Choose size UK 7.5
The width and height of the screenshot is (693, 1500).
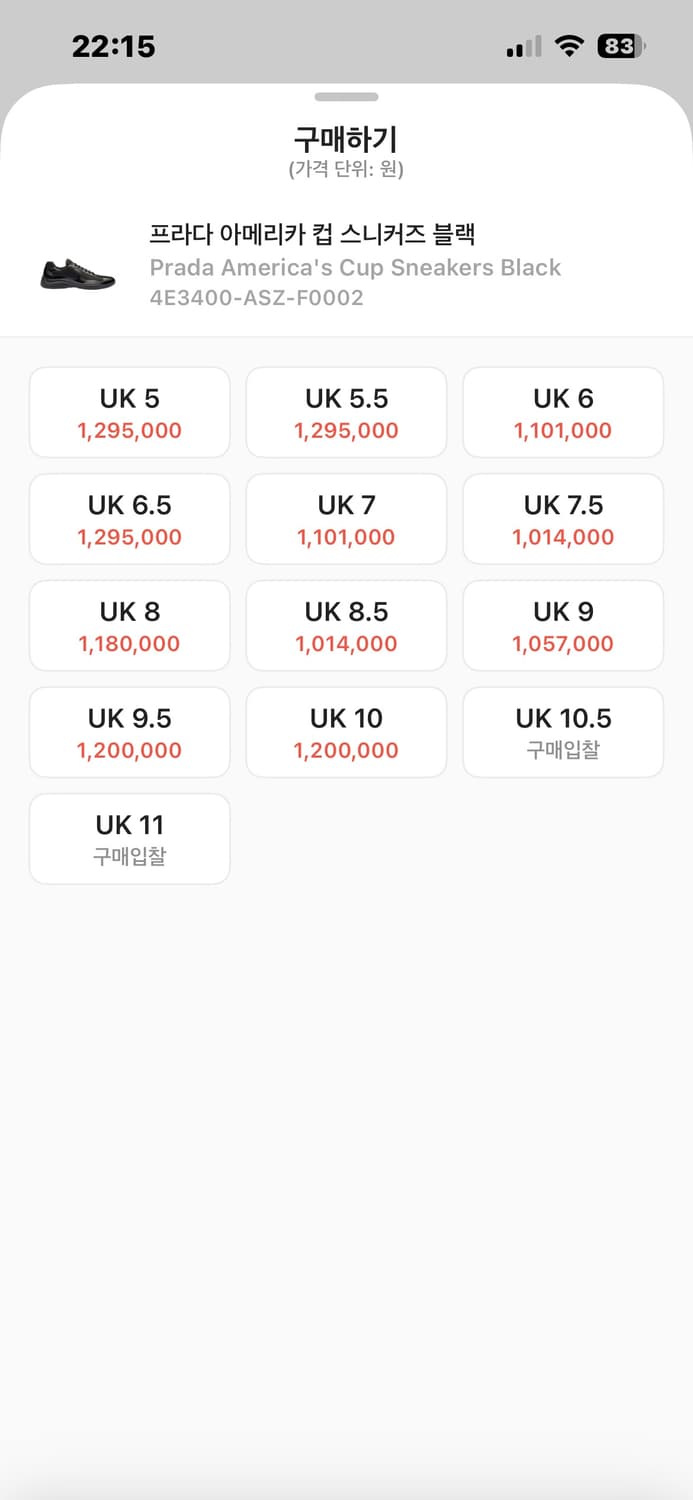[563, 519]
